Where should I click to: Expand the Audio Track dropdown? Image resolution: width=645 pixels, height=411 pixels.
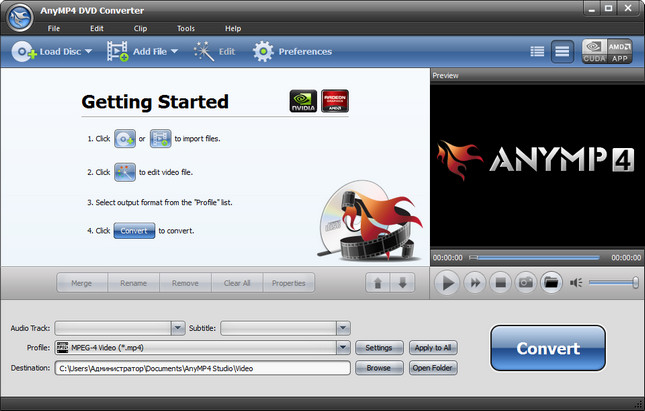[x=179, y=327]
